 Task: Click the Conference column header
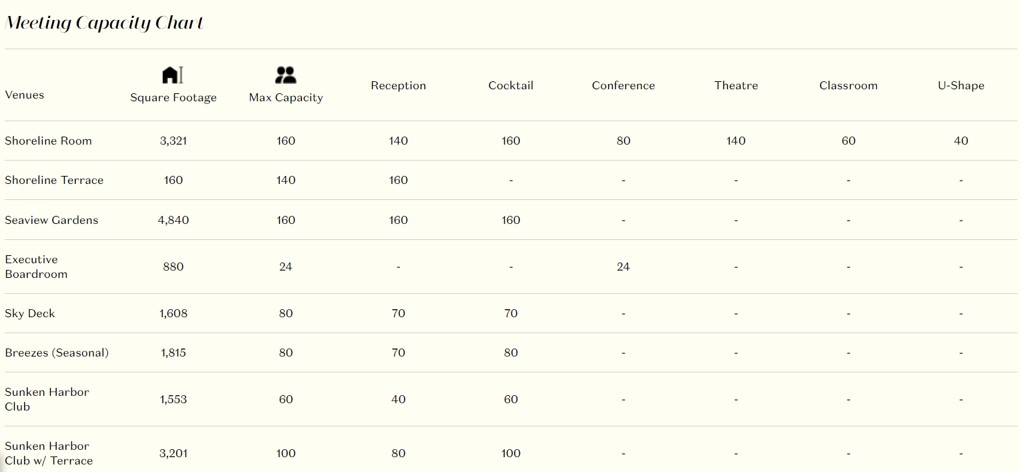tap(623, 85)
